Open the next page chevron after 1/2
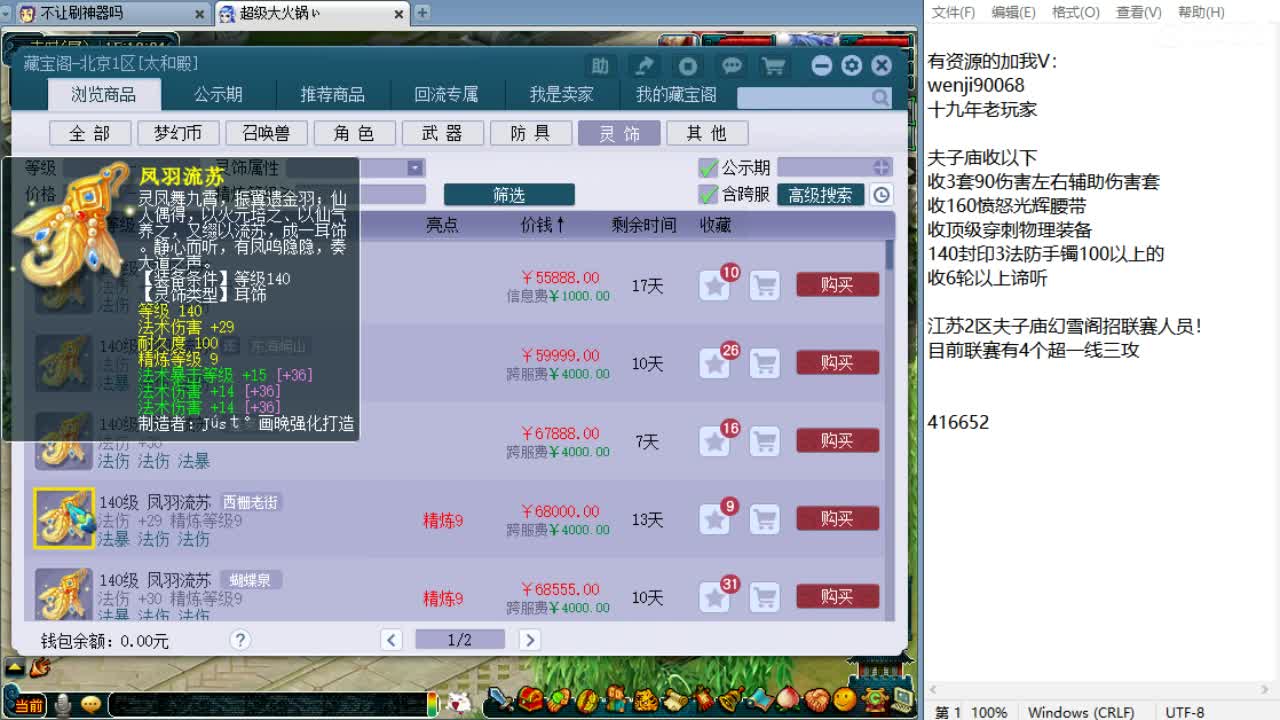The height and width of the screenshot is (720, 1280). 530,640
